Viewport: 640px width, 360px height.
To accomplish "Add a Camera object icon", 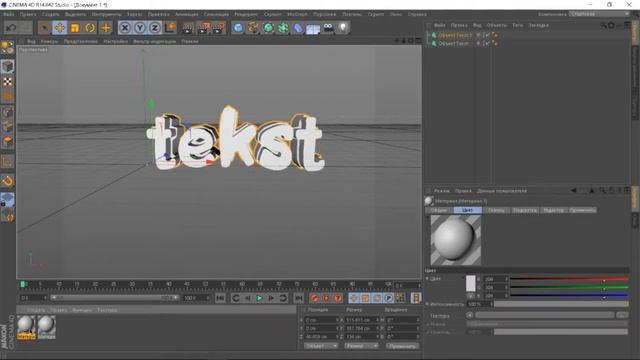I will click(328, 28).
